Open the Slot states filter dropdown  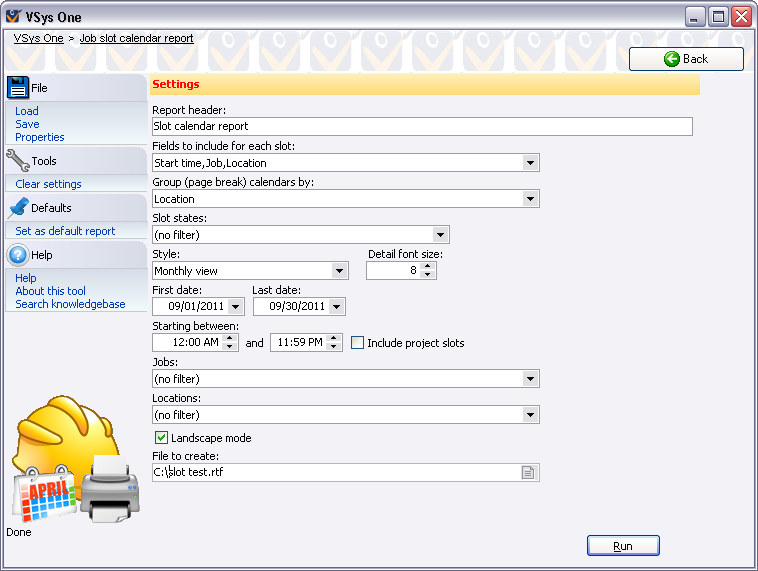[440, 235]
